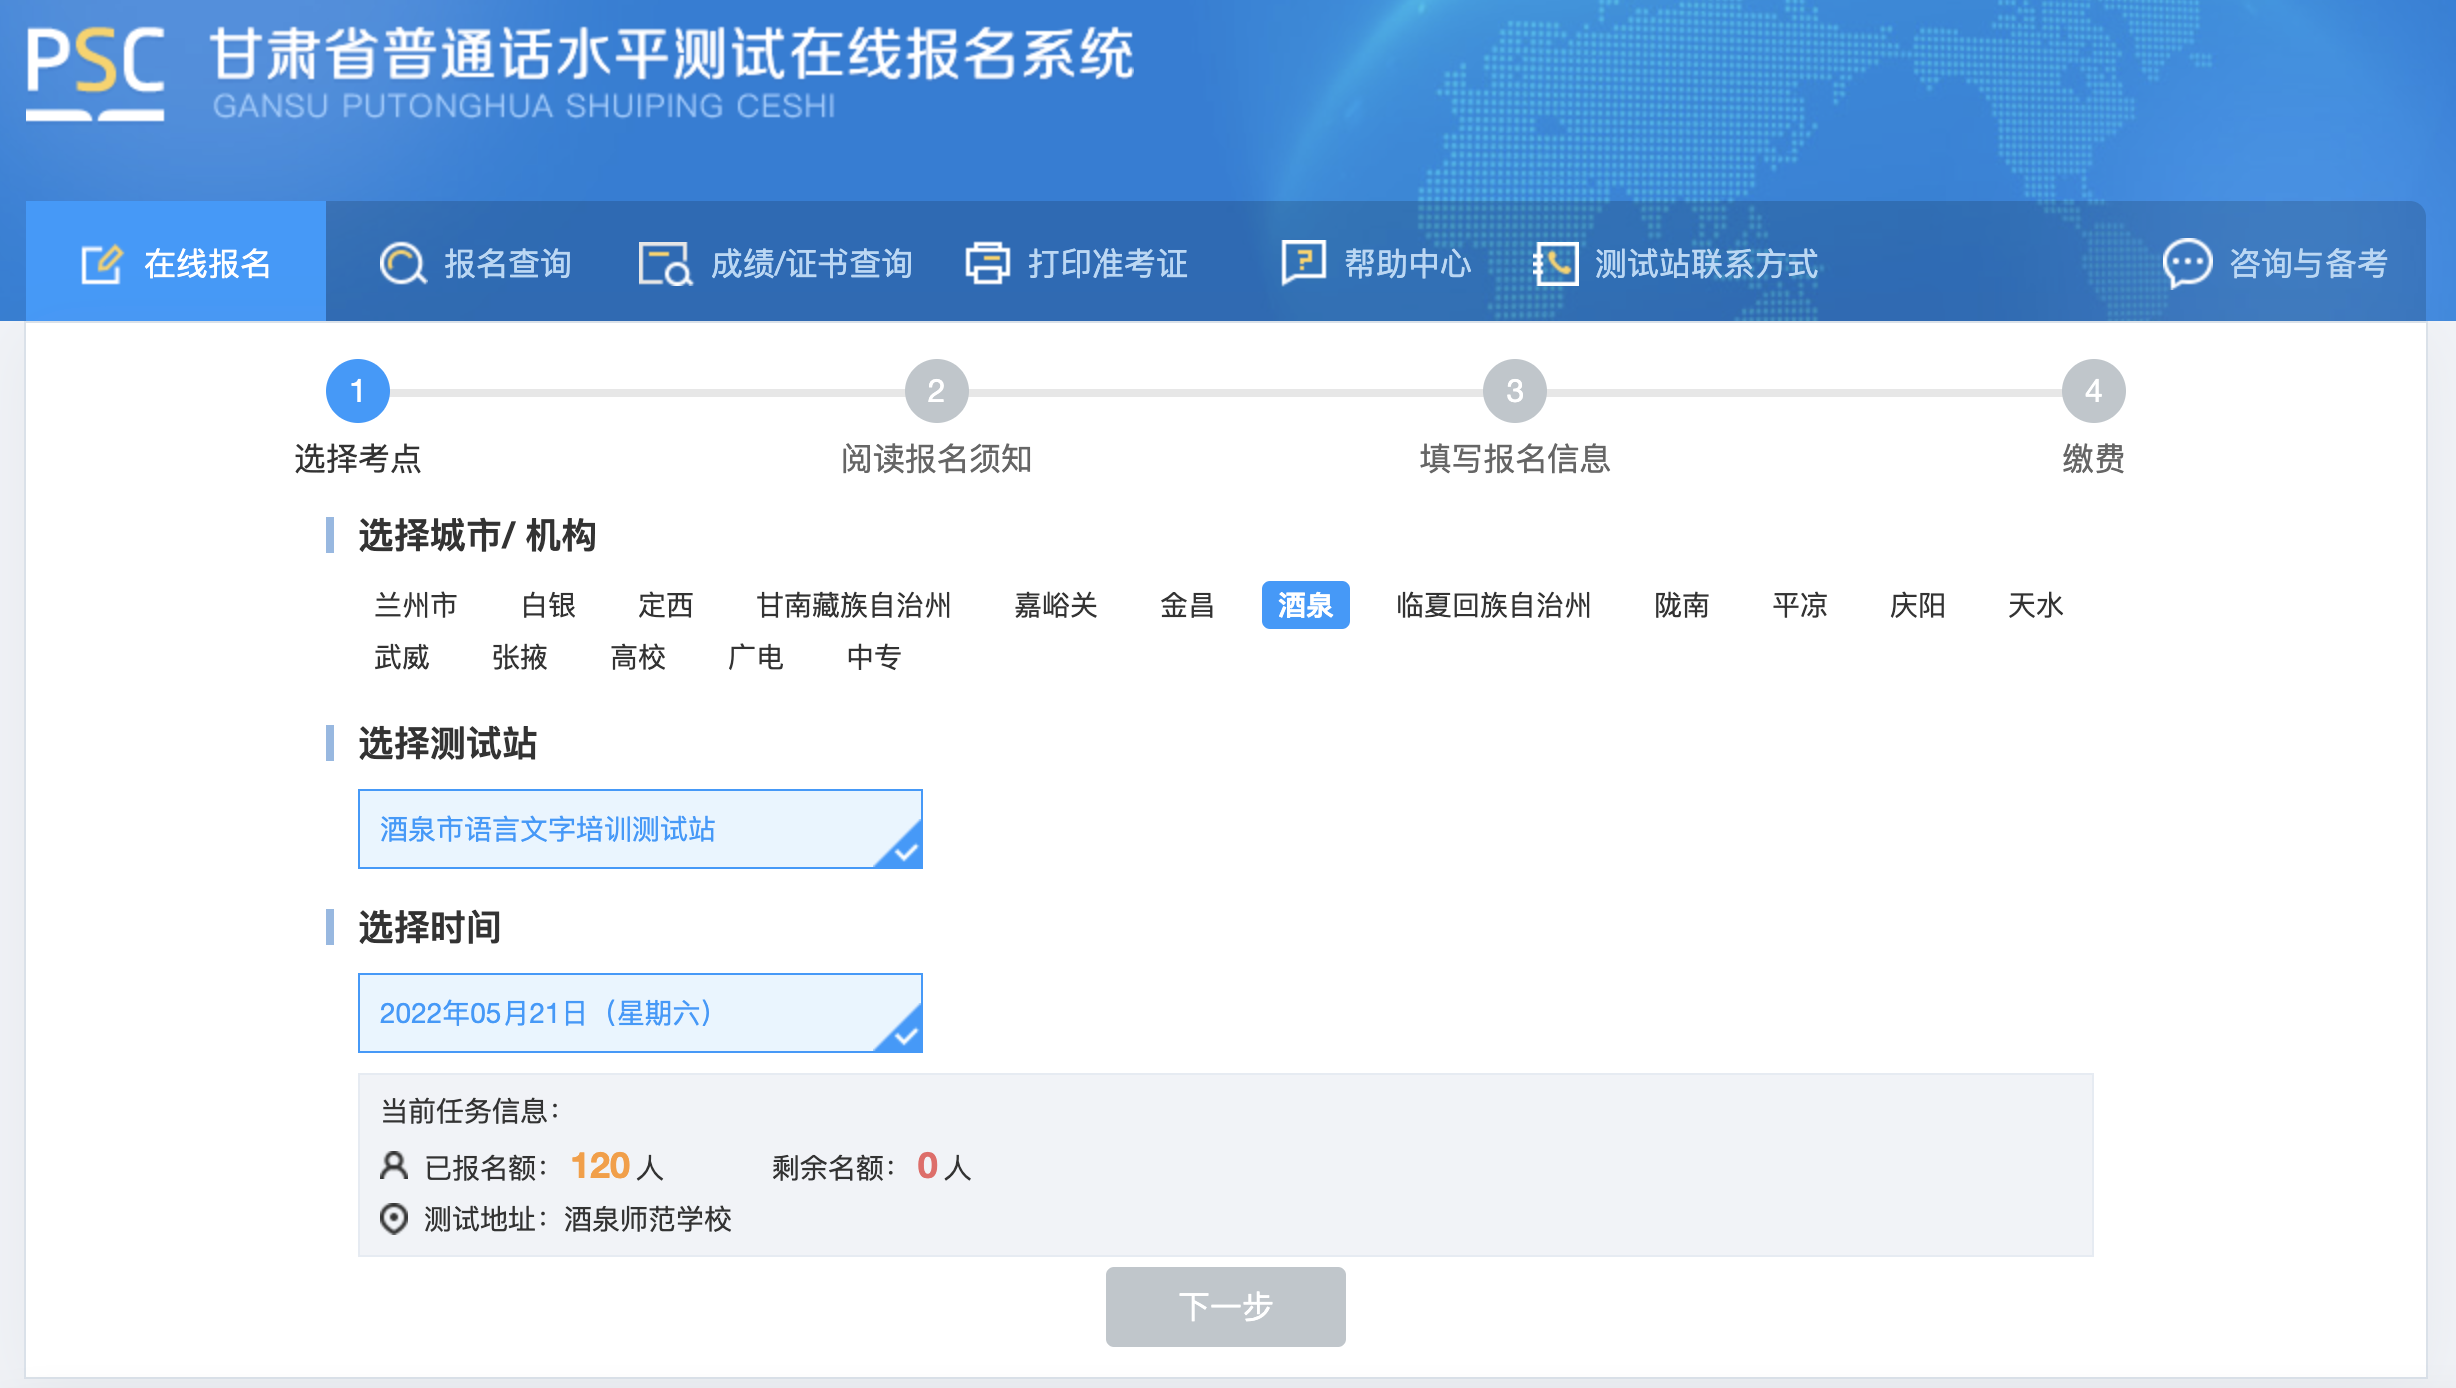
Task: Select 甘南藏族自治州 city link
Action: tap(853, 605)
